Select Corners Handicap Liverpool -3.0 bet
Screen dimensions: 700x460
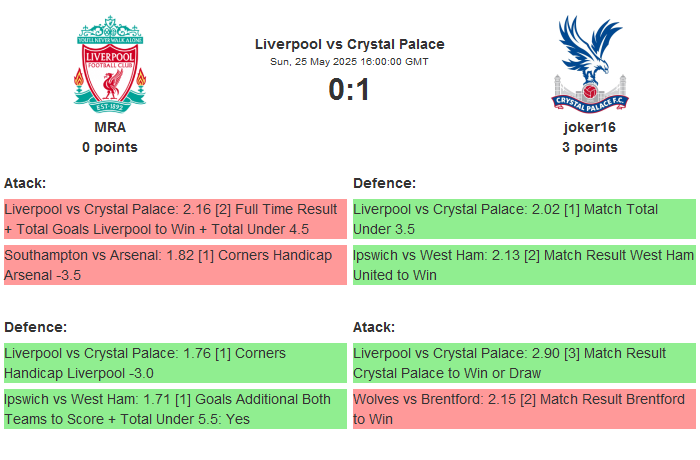pyautogui.click(x=175, y=363)
